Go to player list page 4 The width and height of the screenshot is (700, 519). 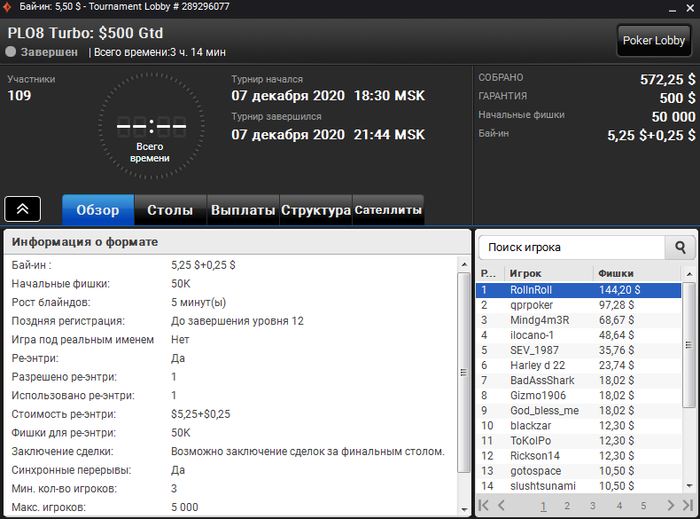(619, 506)
